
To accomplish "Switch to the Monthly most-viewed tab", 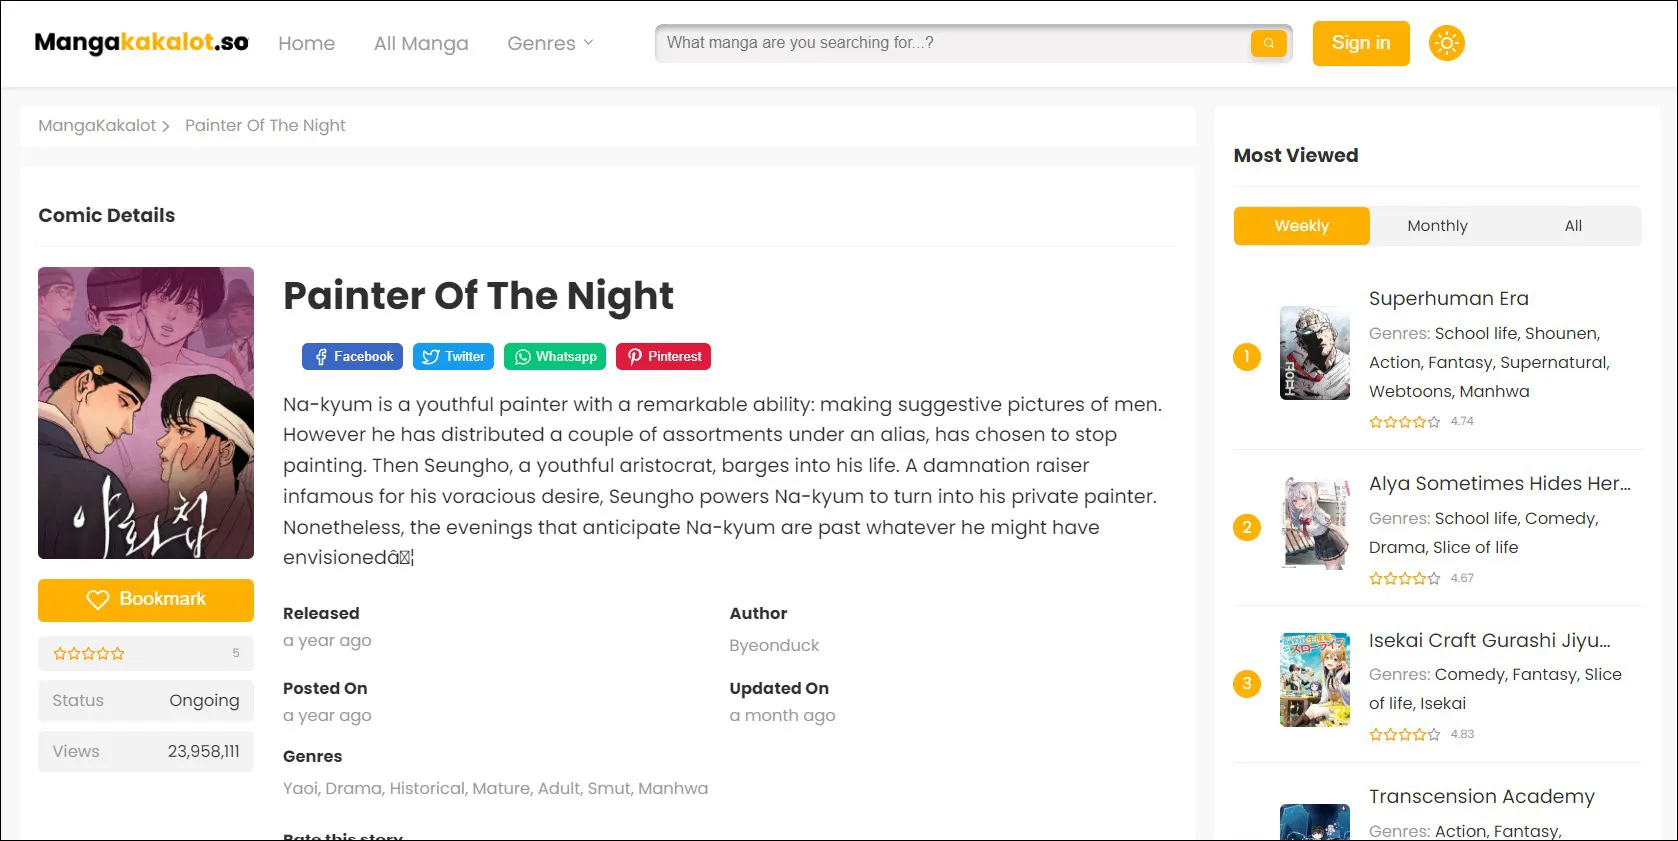I will [x=1437, y=226].
